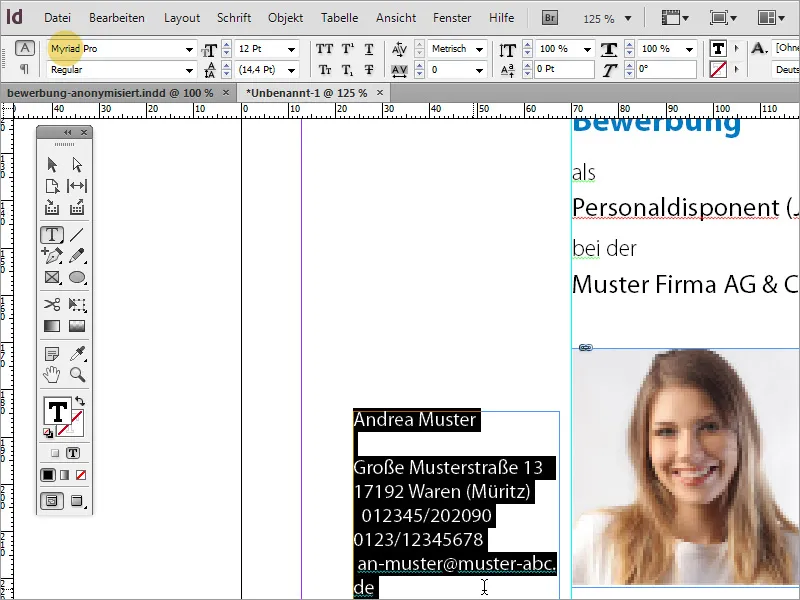Click the text fill color swatch in toolbox
800x600 pixels.
click(57, 411)
